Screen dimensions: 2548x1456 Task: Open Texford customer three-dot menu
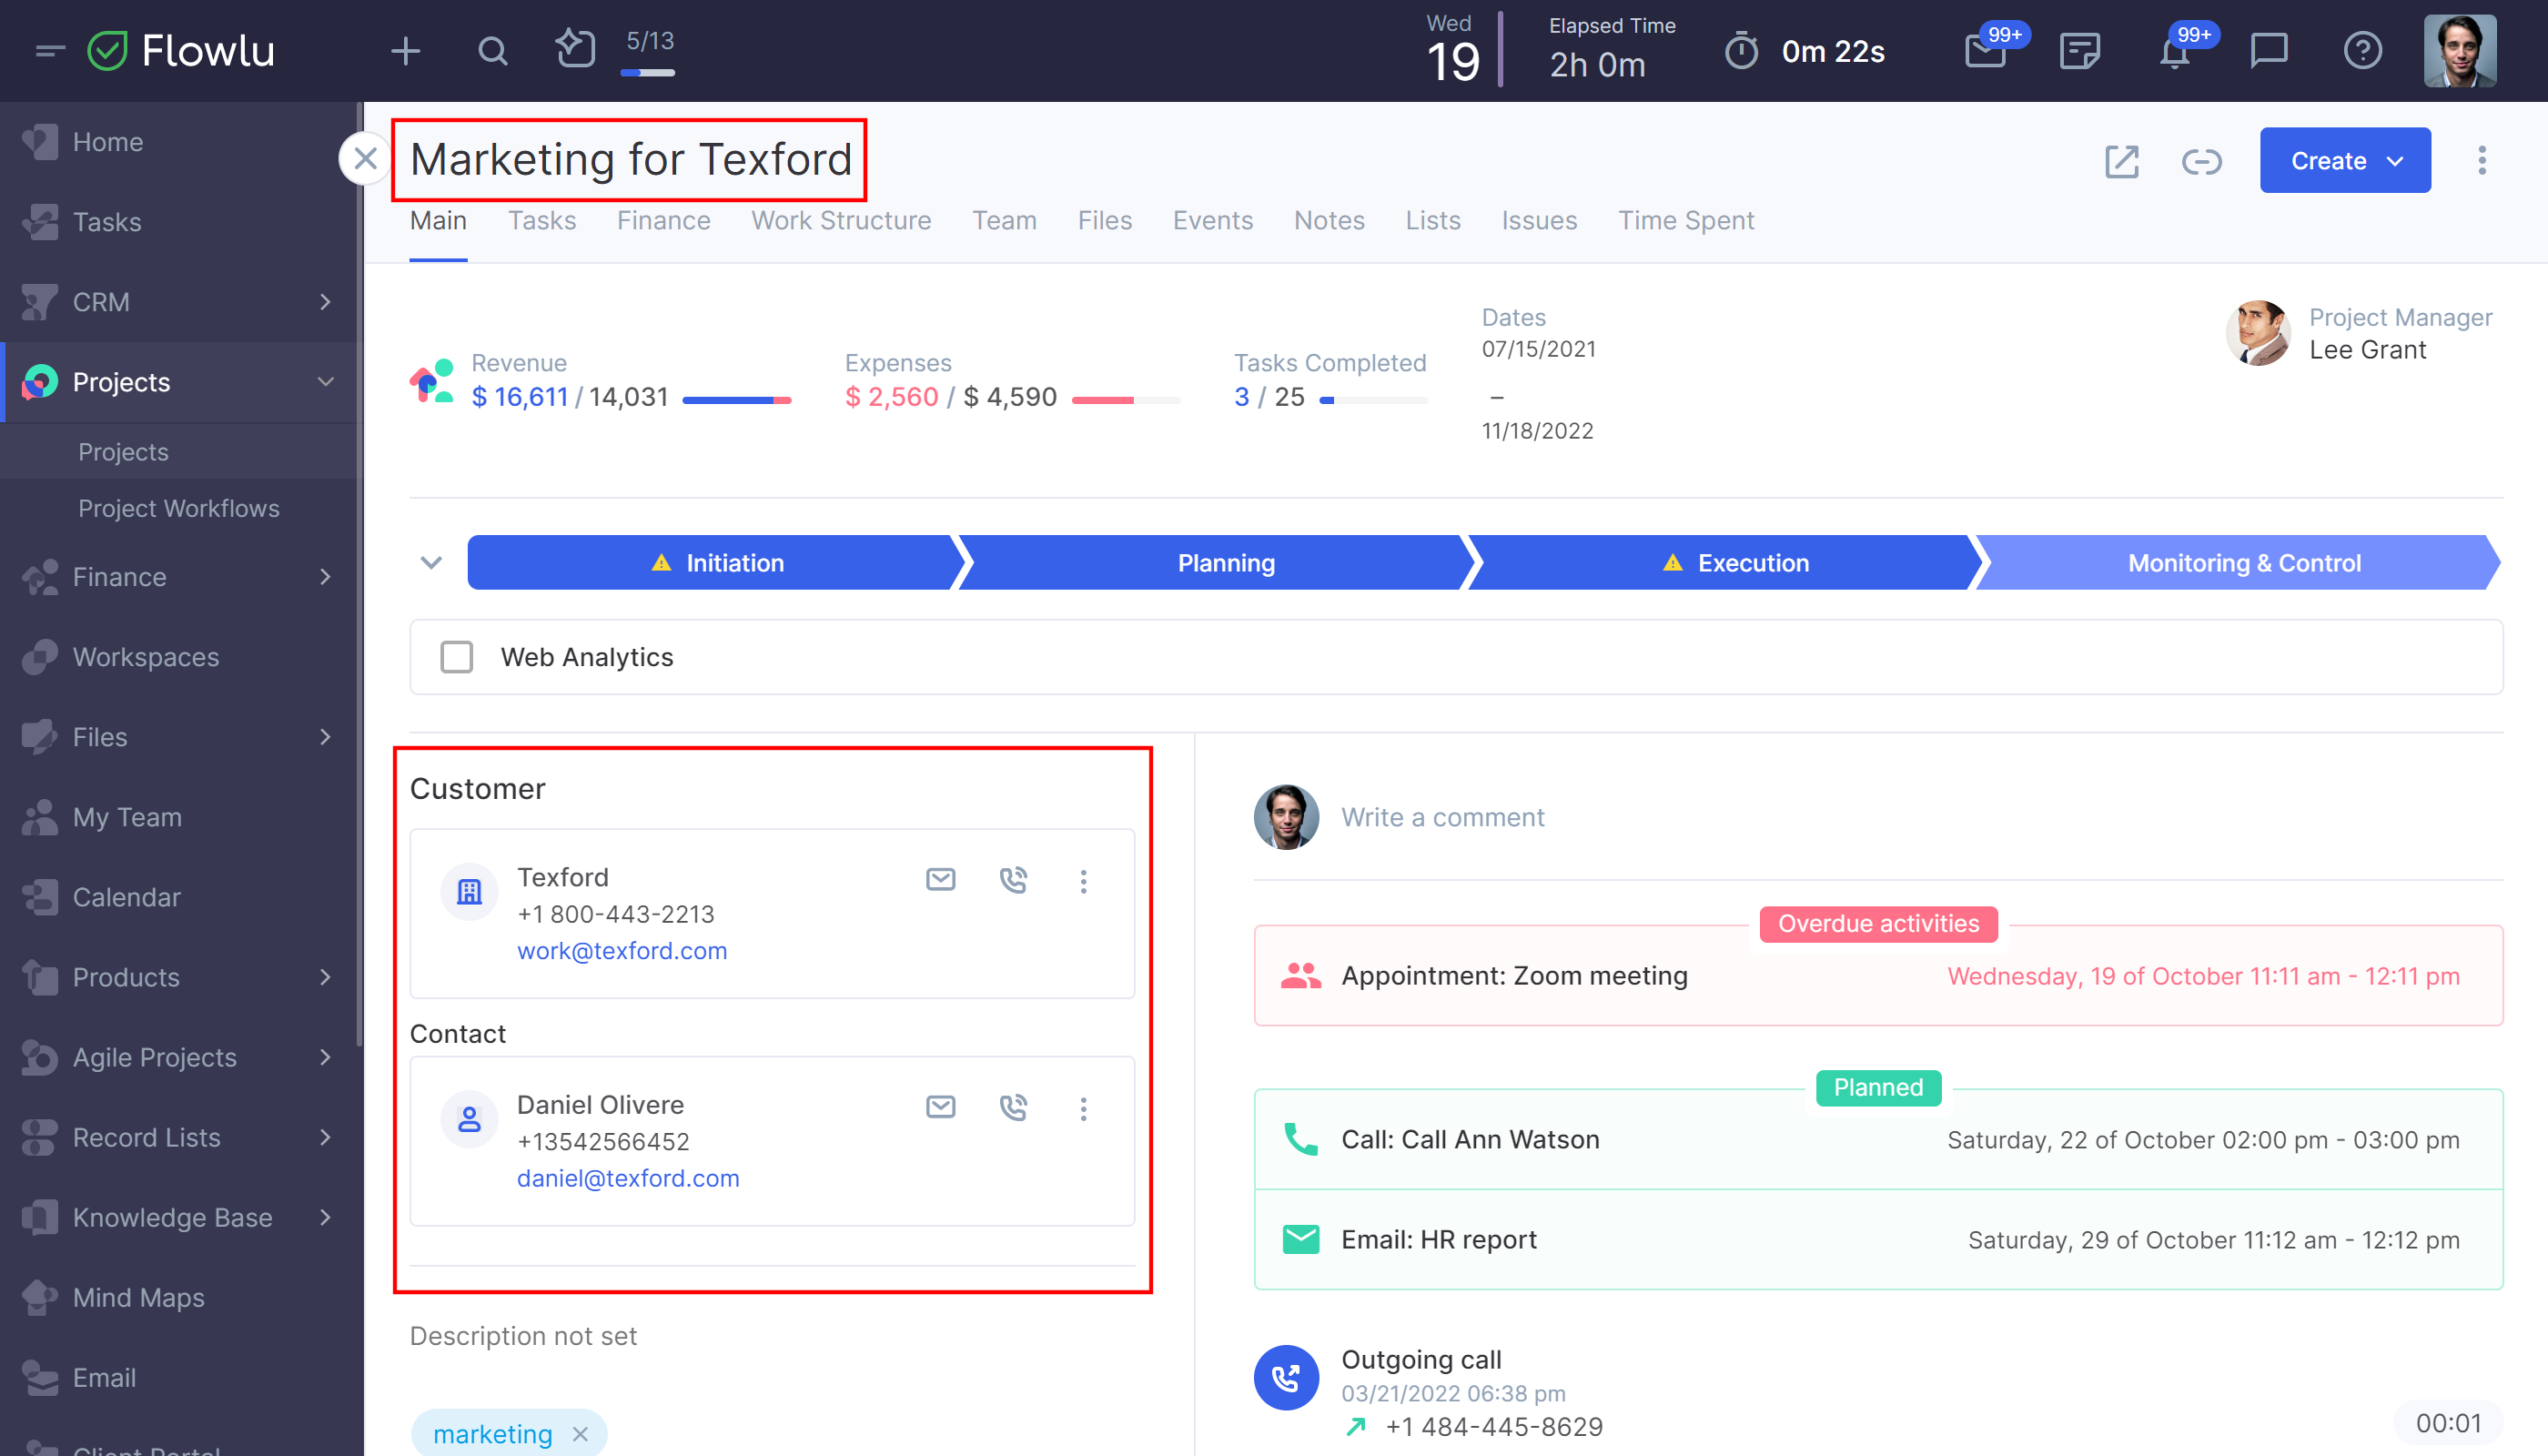[x=1083, y=880]
